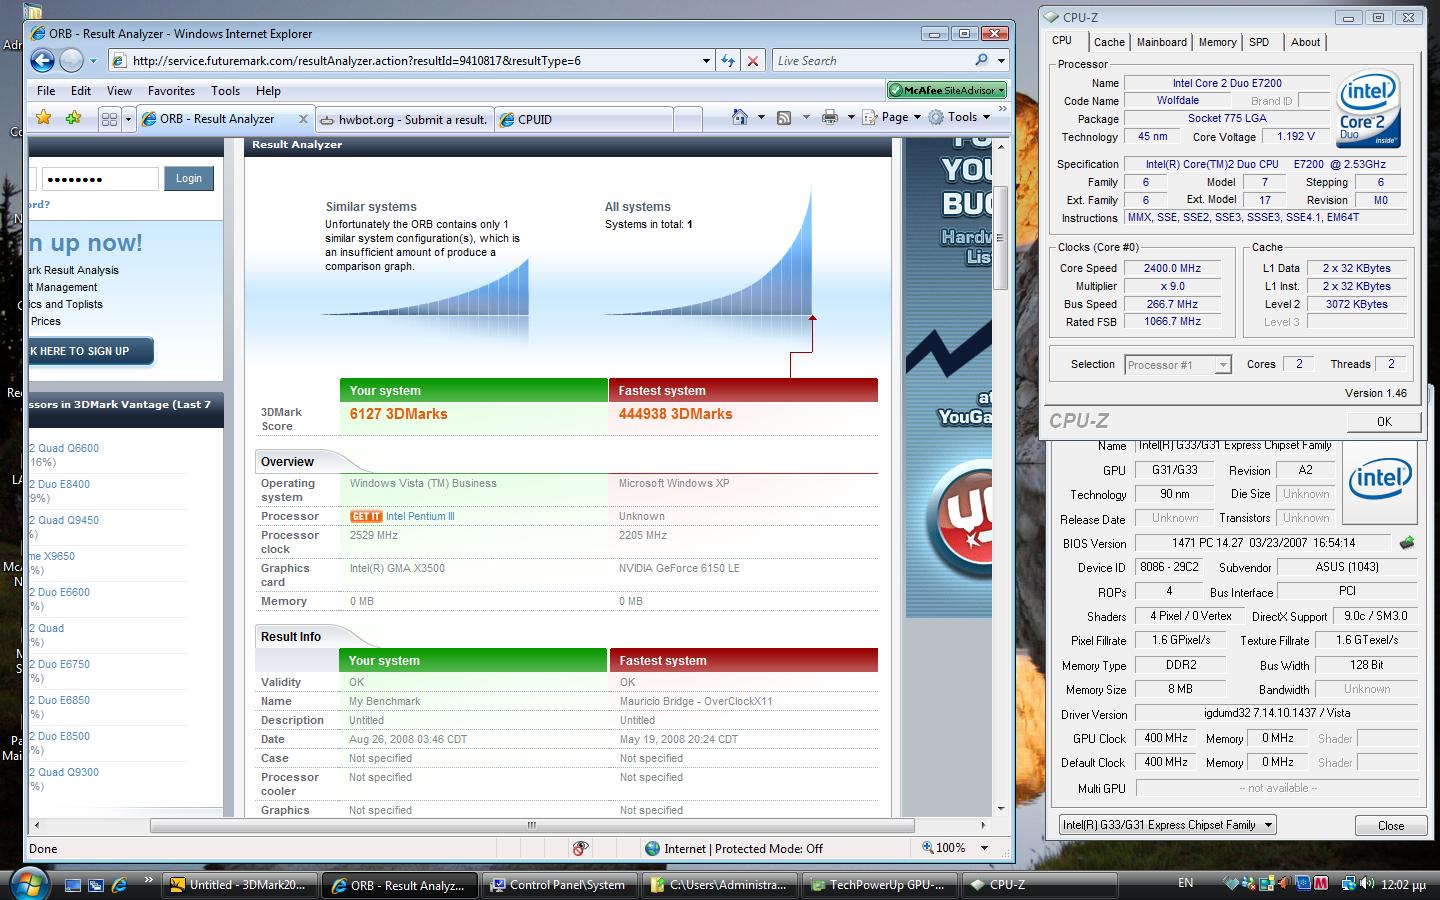Click Show Desktop quick launch icon
Image resolution: width=1440 pixels, height=900 pixels.
coord(73,885)
